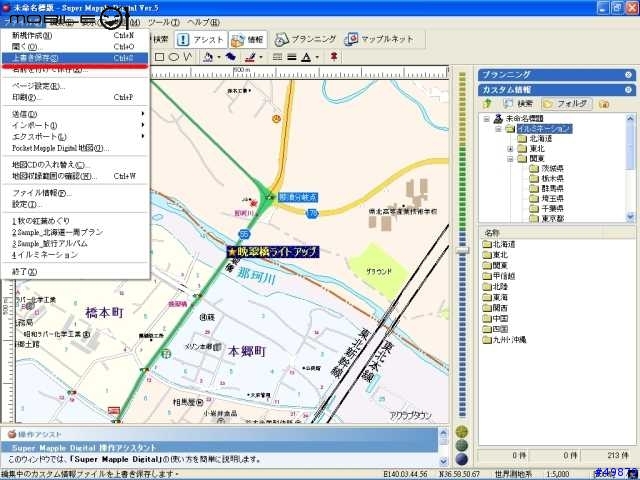Image resolution: width=640 pixels, height=480 pixels.
Task: Click the yellow-green globe icon below scale bar
Action: [462, 432]
